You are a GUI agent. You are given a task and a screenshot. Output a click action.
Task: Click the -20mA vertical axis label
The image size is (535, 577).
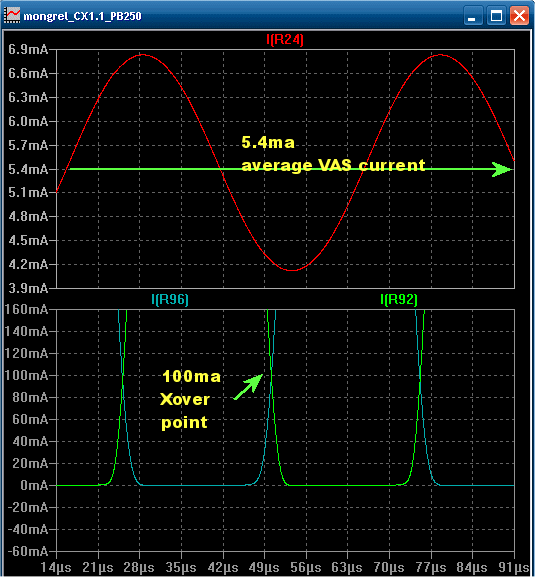click(28, 507)
